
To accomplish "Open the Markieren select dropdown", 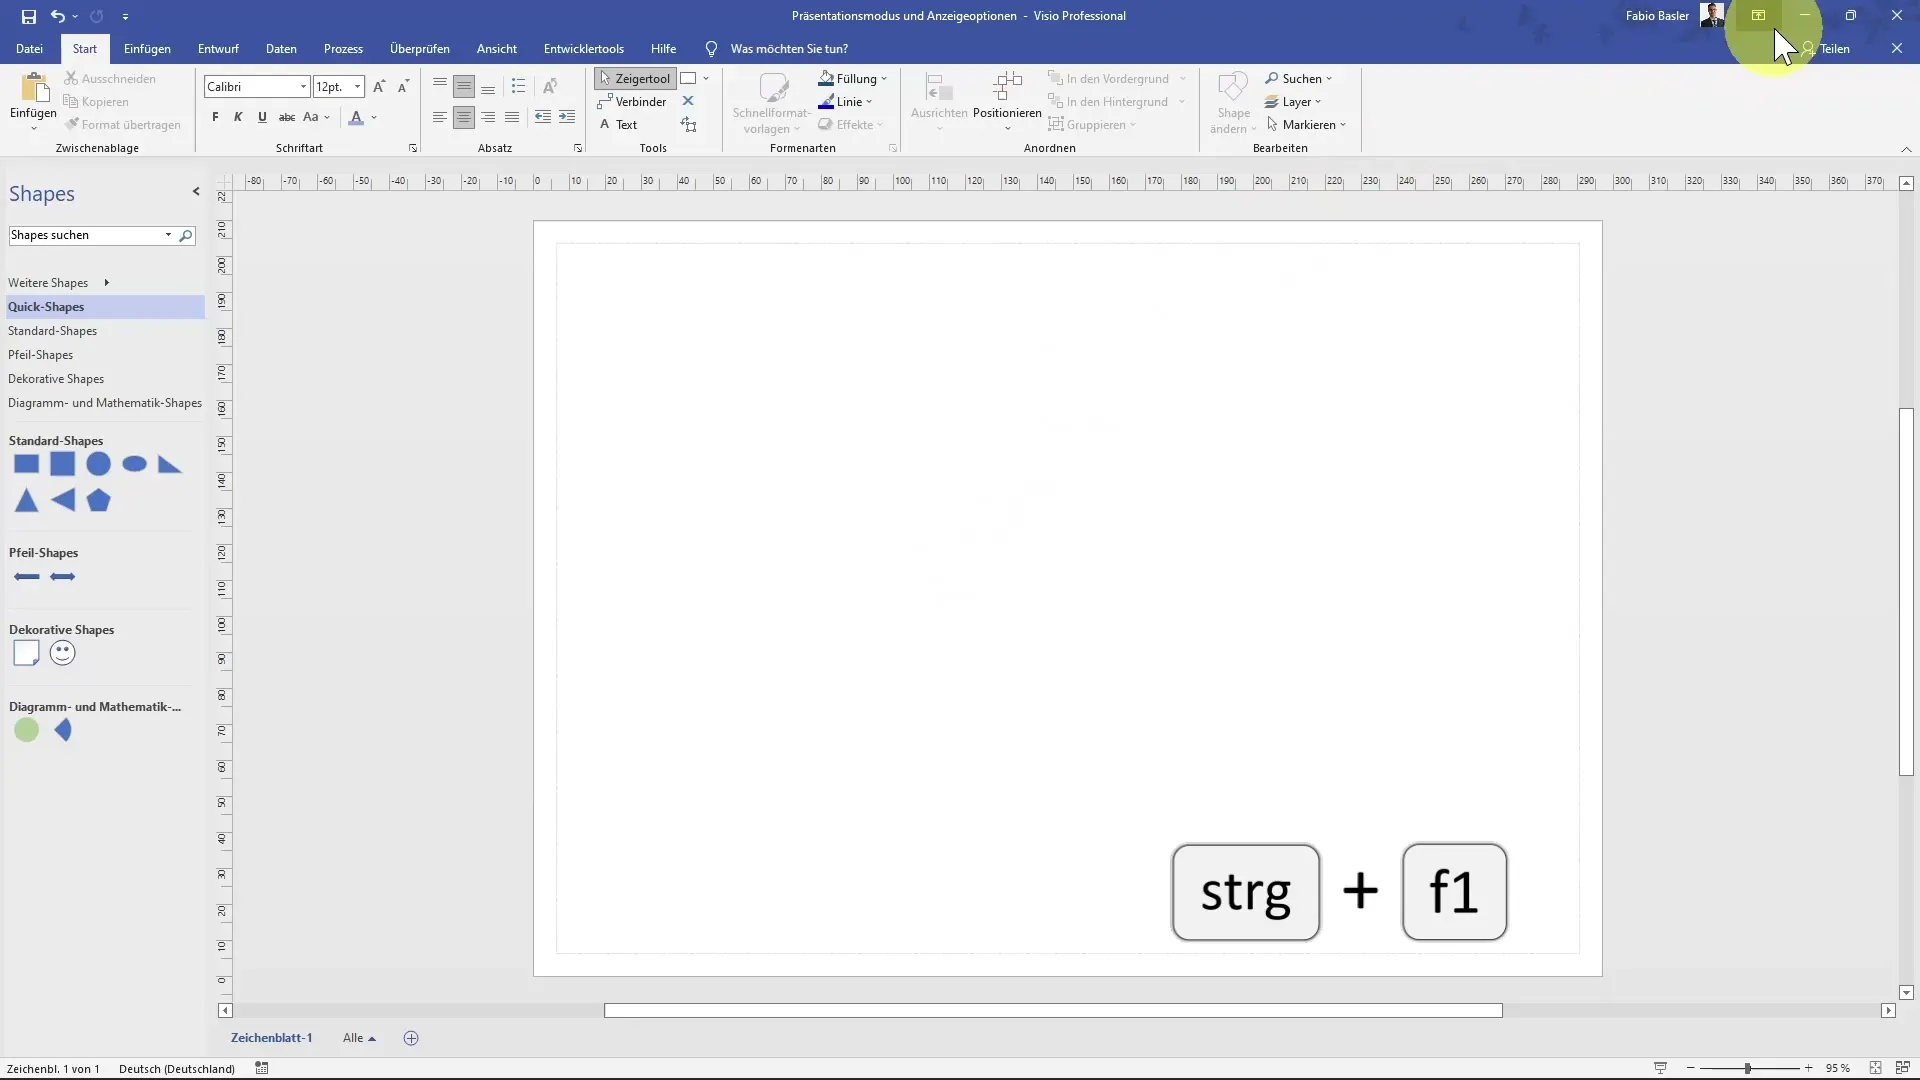I will (x=1306, y=125).
